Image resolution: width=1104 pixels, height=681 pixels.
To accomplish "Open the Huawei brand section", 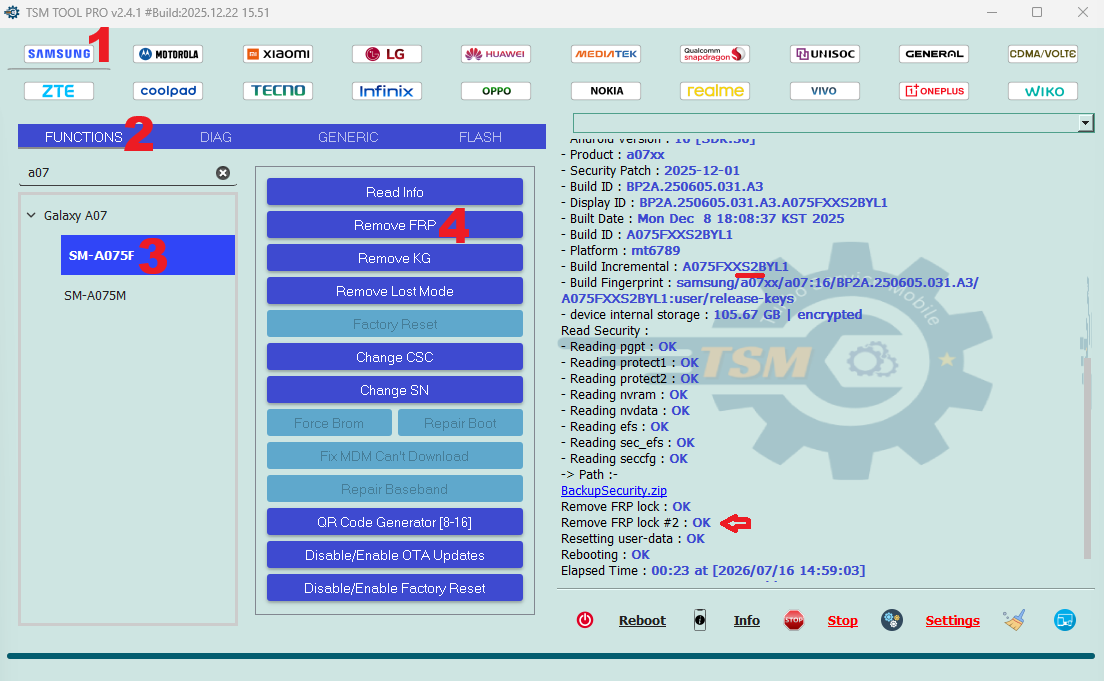I will click(496, 54).
